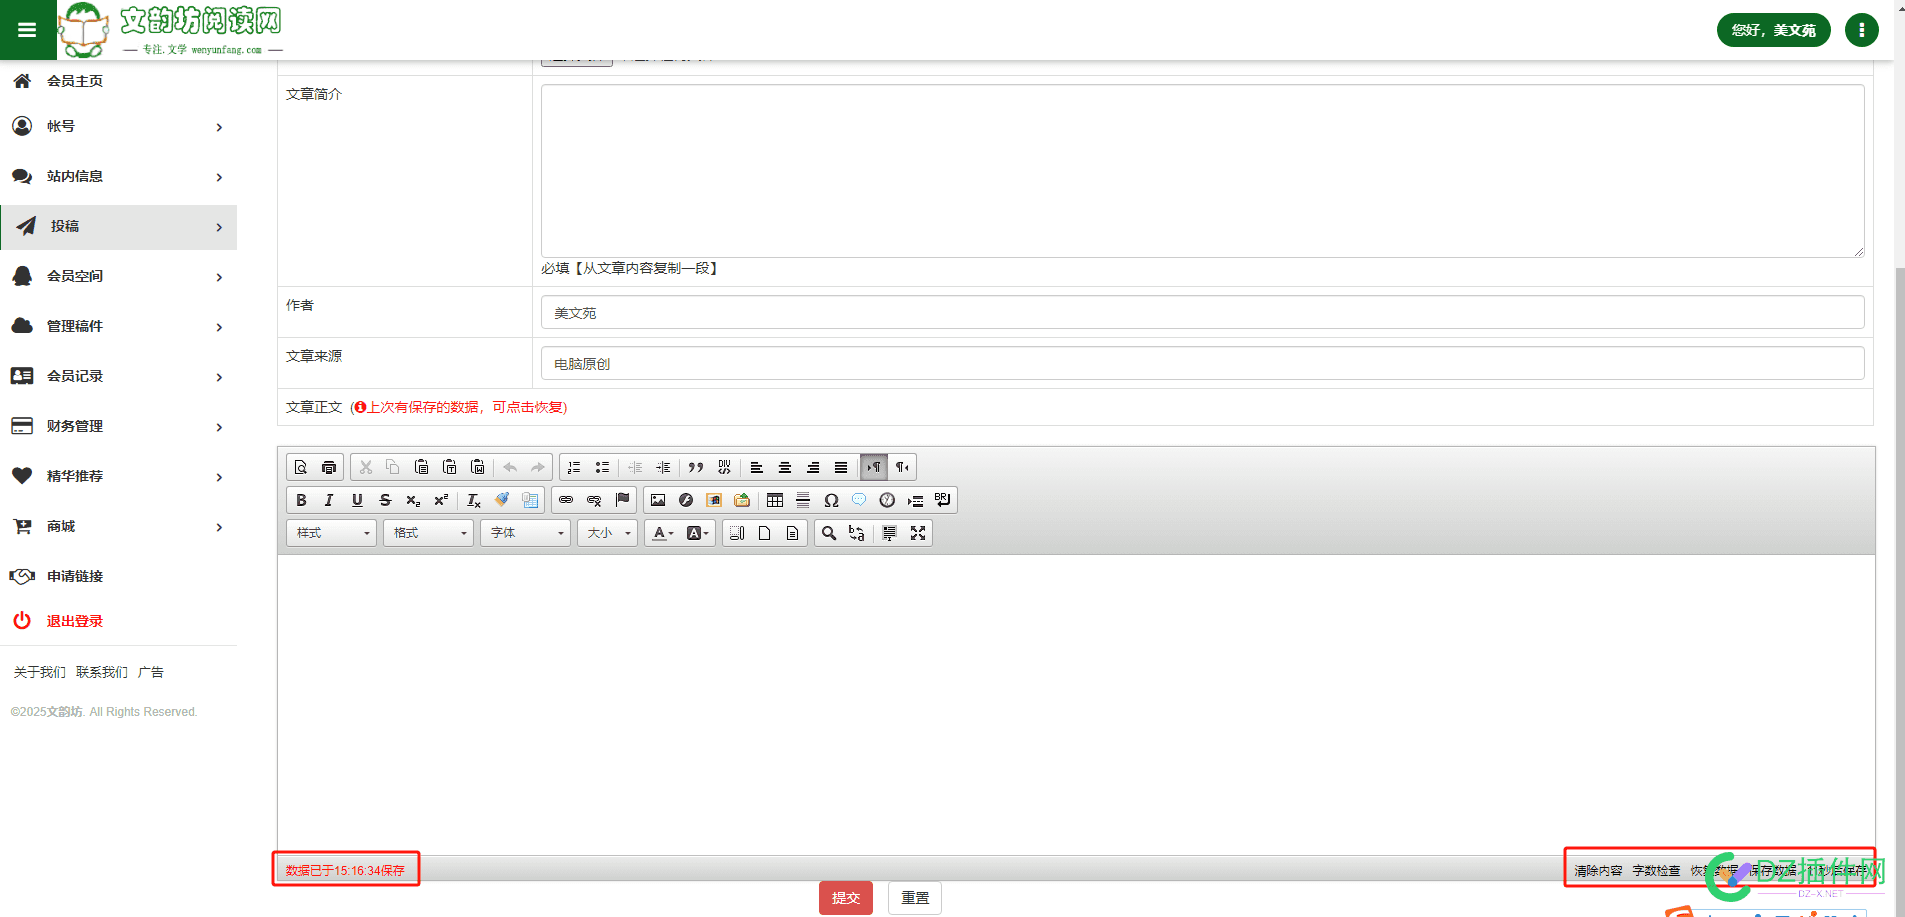This screenshot has width=1905, height=917.
Task: Open the 样式 styles dropdown
Action: click(332, 533)
